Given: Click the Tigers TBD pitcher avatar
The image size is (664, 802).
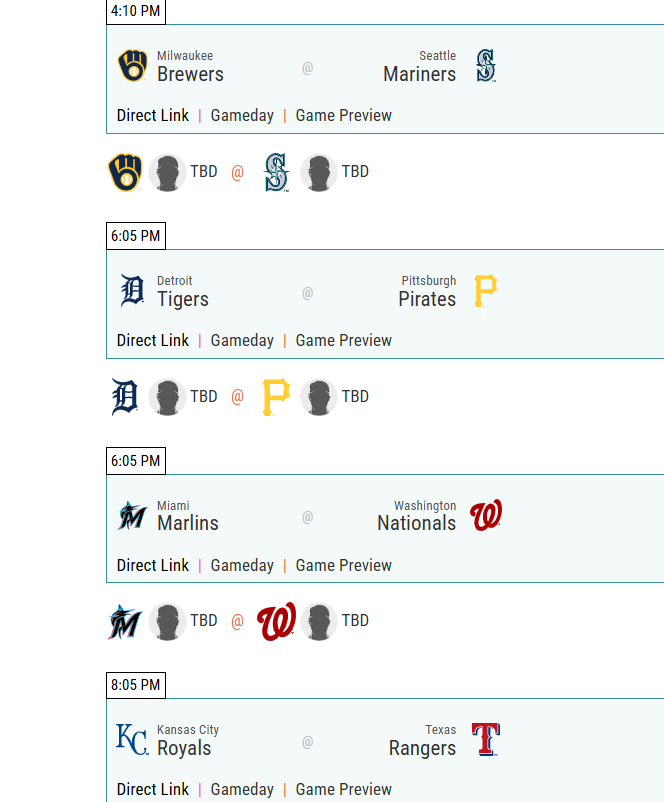Looking at the screenshot, I should [x=168, y=397].
